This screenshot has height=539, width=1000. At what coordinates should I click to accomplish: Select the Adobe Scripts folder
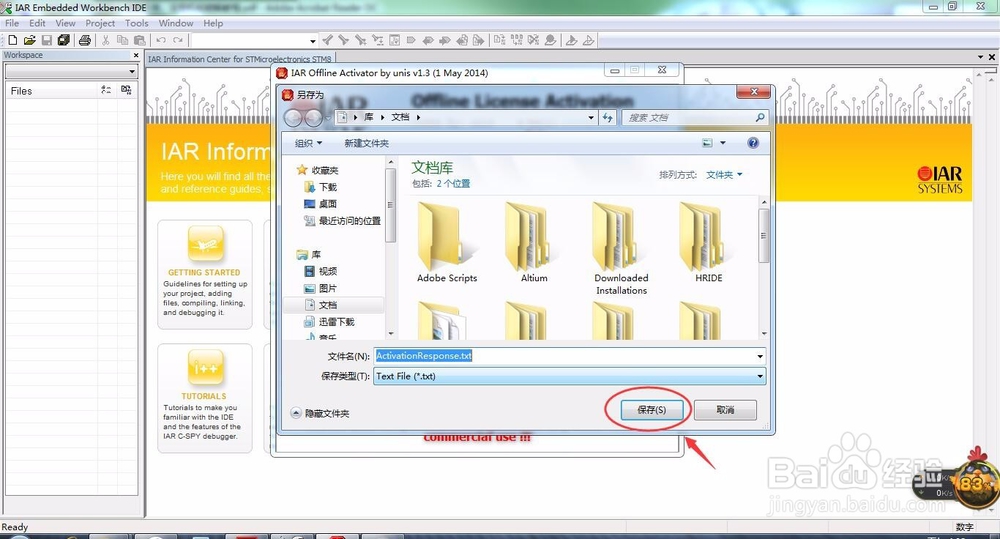click(x=446, y=243)
